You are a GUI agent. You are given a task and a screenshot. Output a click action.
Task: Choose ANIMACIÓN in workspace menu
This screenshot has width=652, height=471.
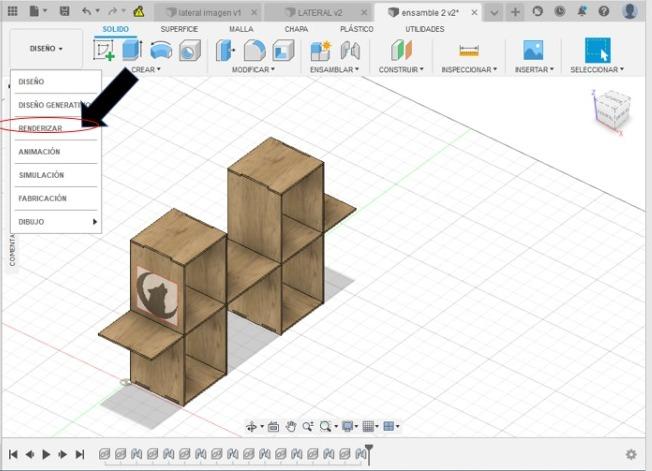[39, 151]
